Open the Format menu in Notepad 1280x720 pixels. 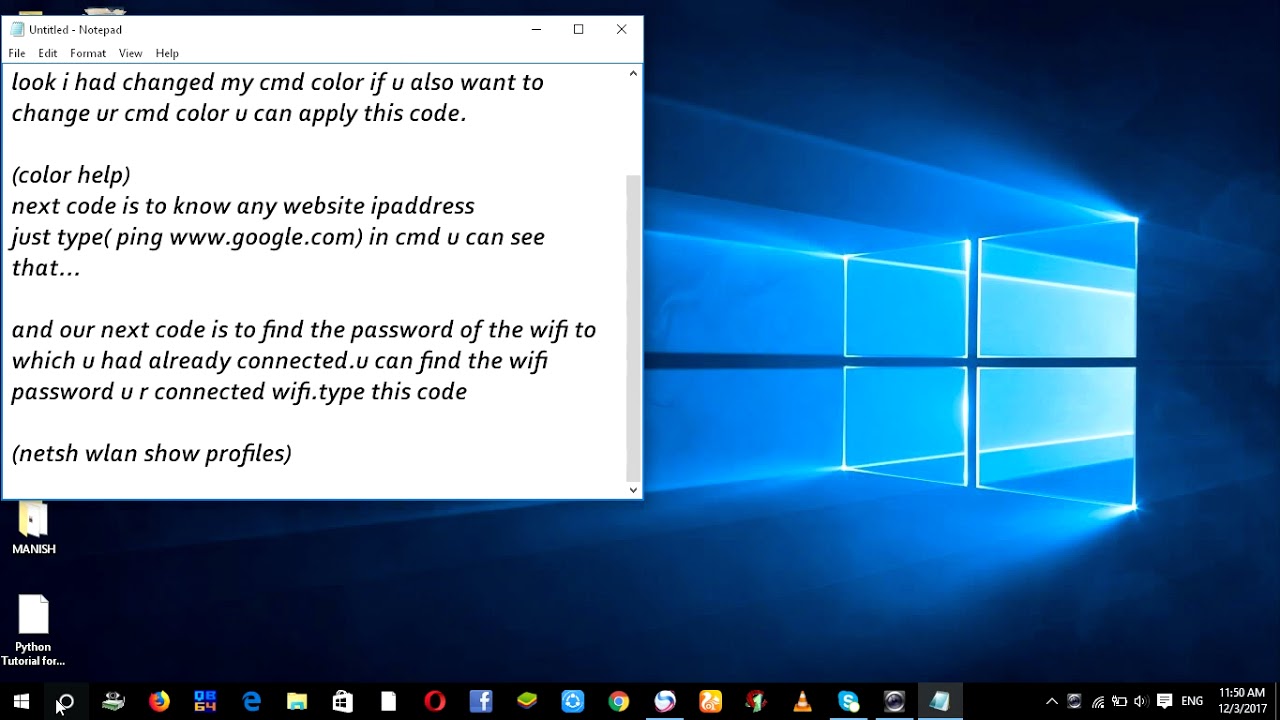(x=88, y=53)
